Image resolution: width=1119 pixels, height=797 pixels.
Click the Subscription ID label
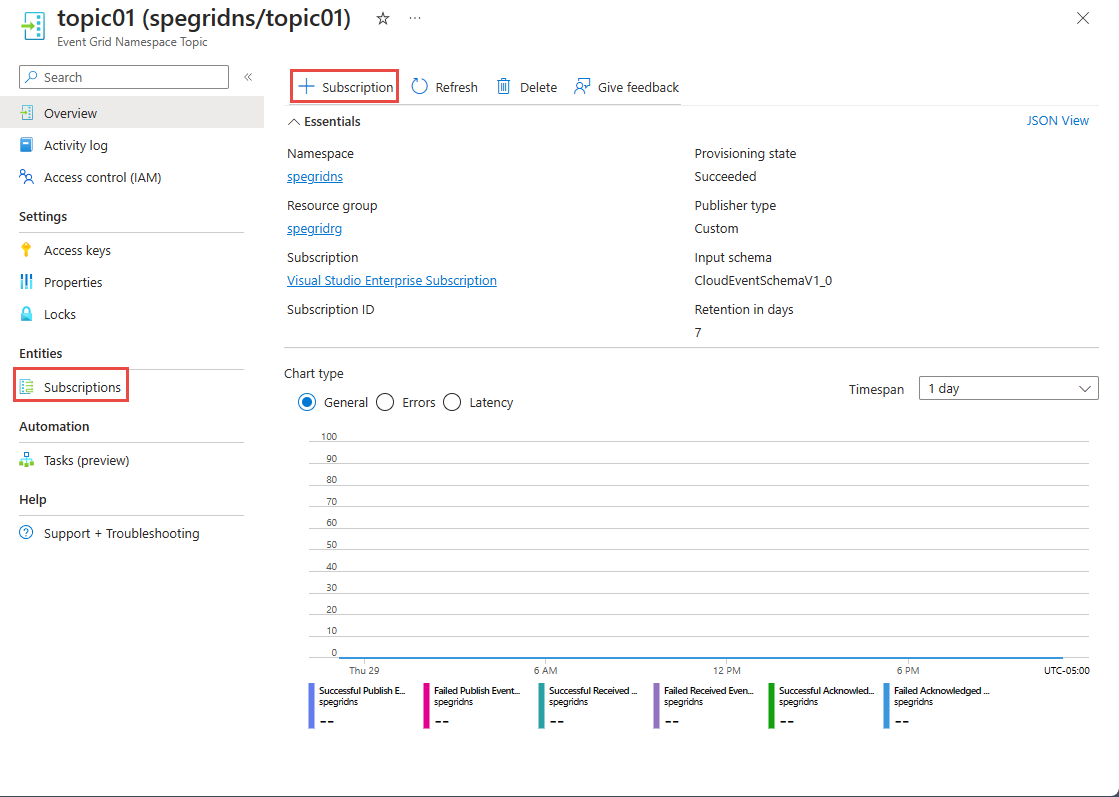click(330, 309)
